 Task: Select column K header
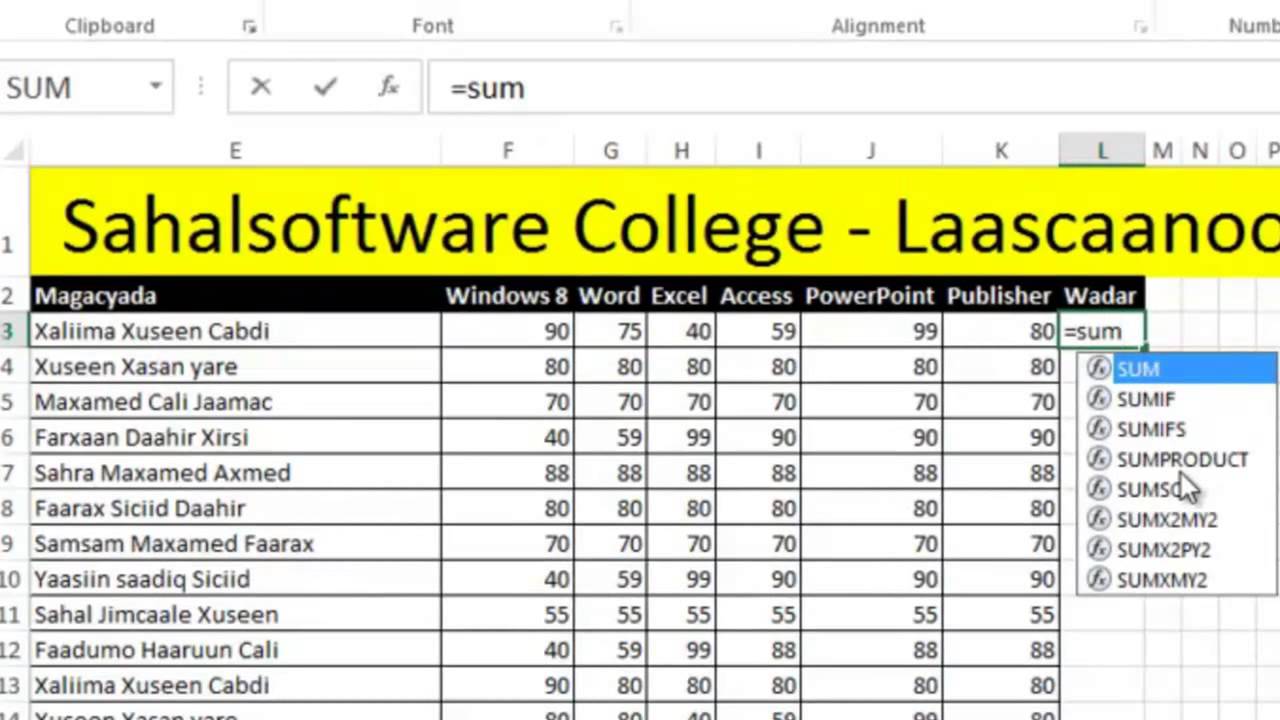pos(1001,151)
